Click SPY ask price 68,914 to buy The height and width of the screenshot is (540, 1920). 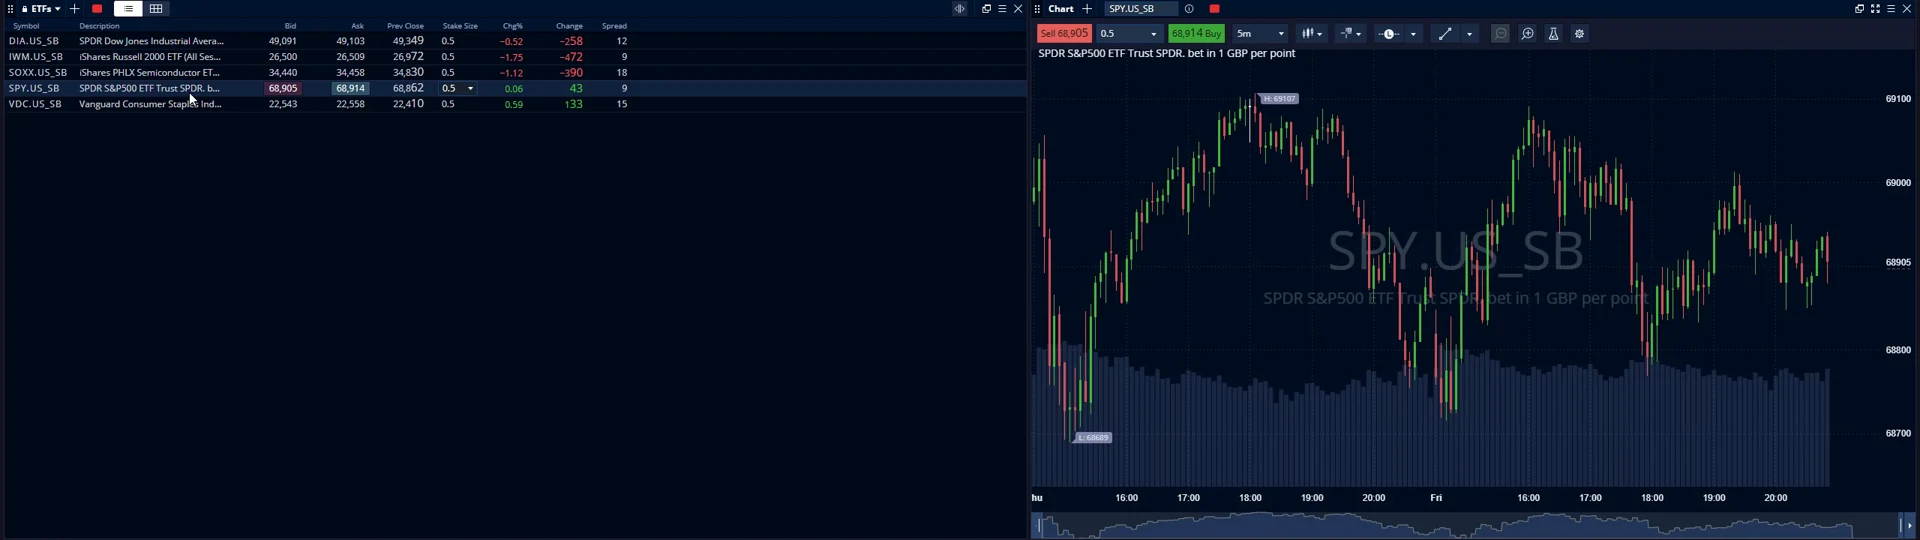point(350,88)
